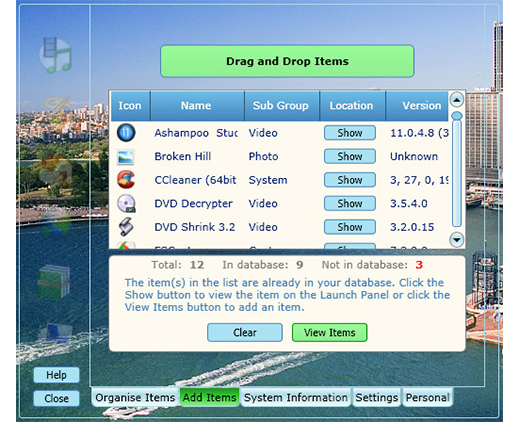Select the "Ashampoo Stuc" name cell
The image size is (519, 422).
(196, 133)
